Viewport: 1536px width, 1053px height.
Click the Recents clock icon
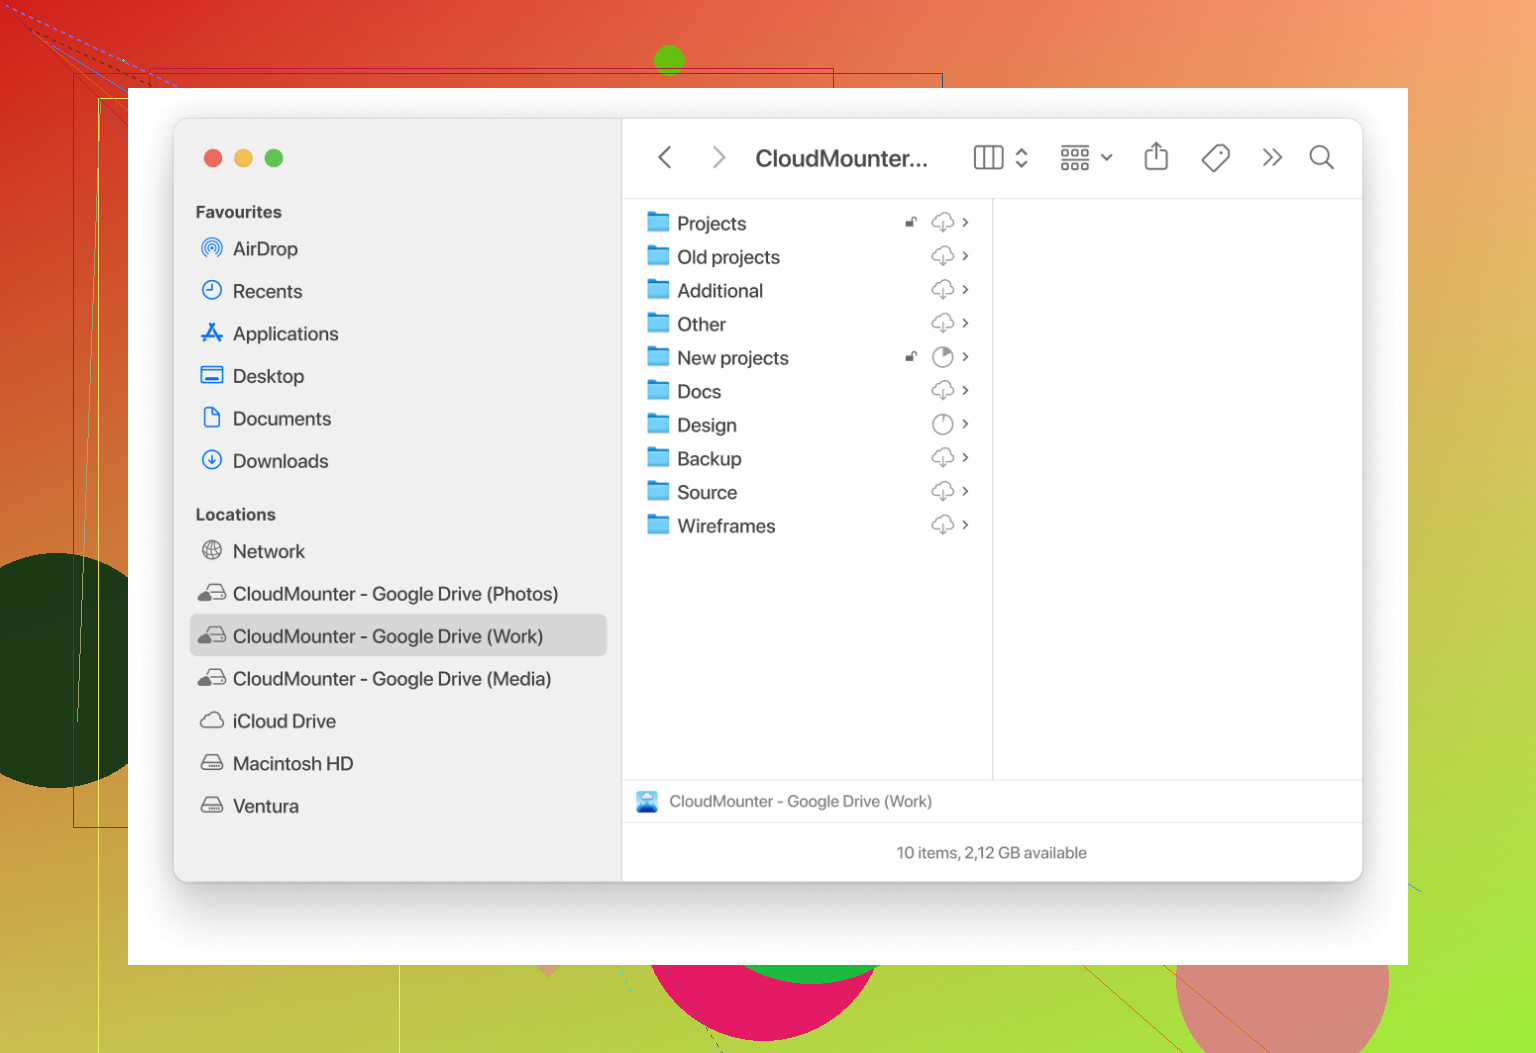click(x=212, y=290)
